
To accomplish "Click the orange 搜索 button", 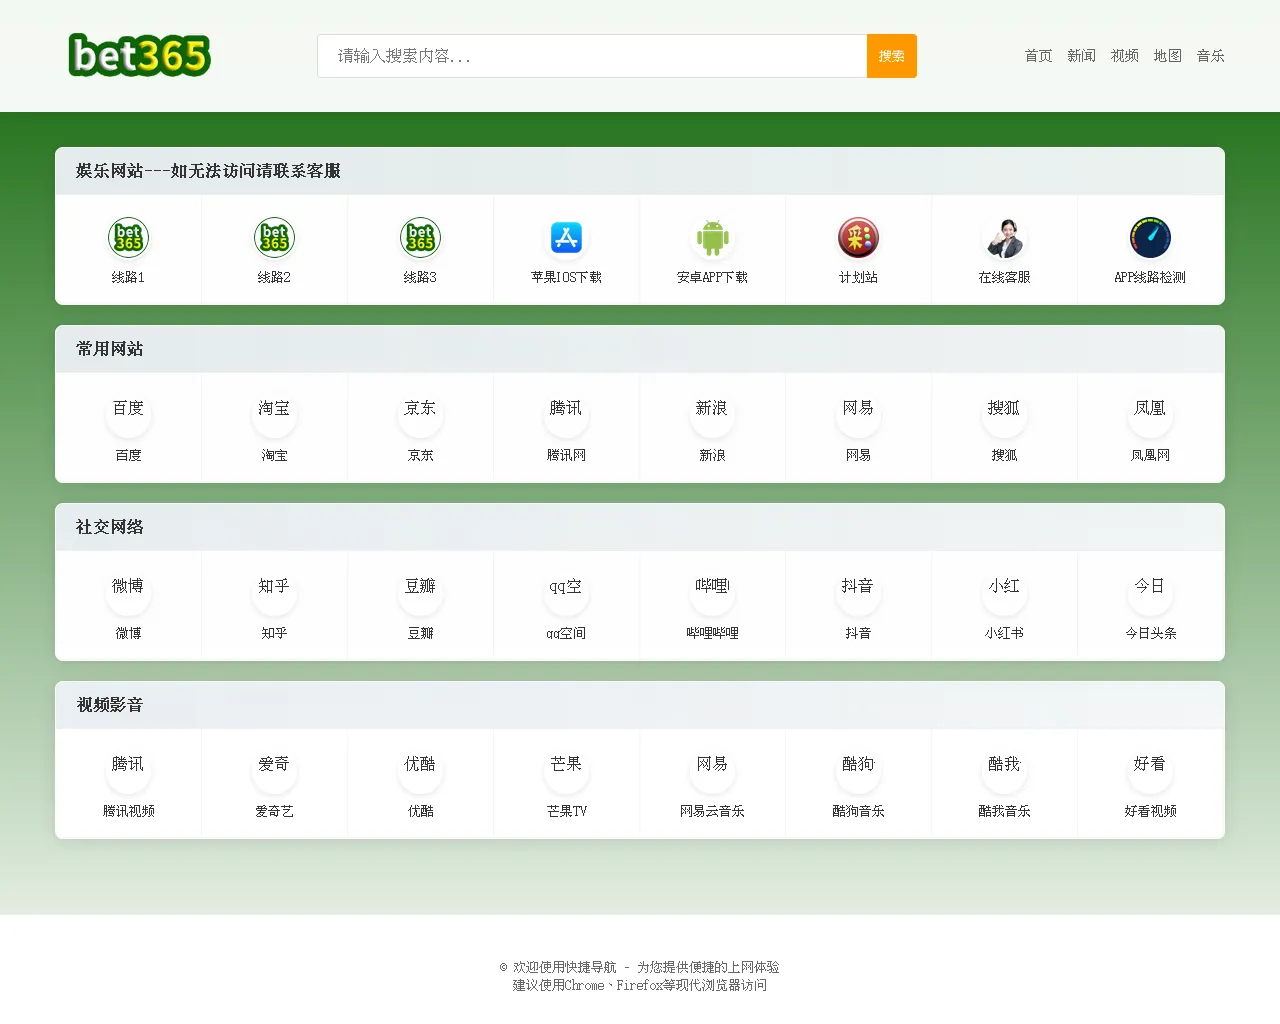I will (892, 56).
